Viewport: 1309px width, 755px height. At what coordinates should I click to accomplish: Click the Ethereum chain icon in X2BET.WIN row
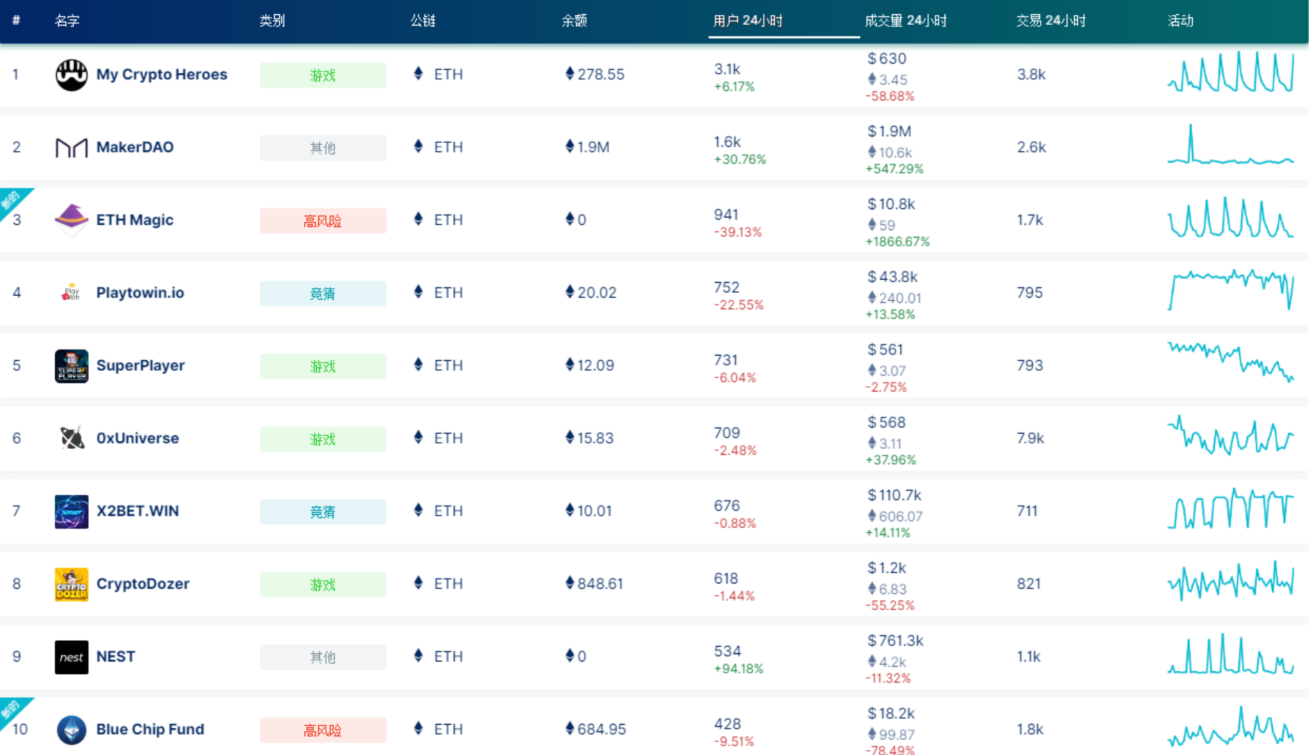[x=418, y=510]
